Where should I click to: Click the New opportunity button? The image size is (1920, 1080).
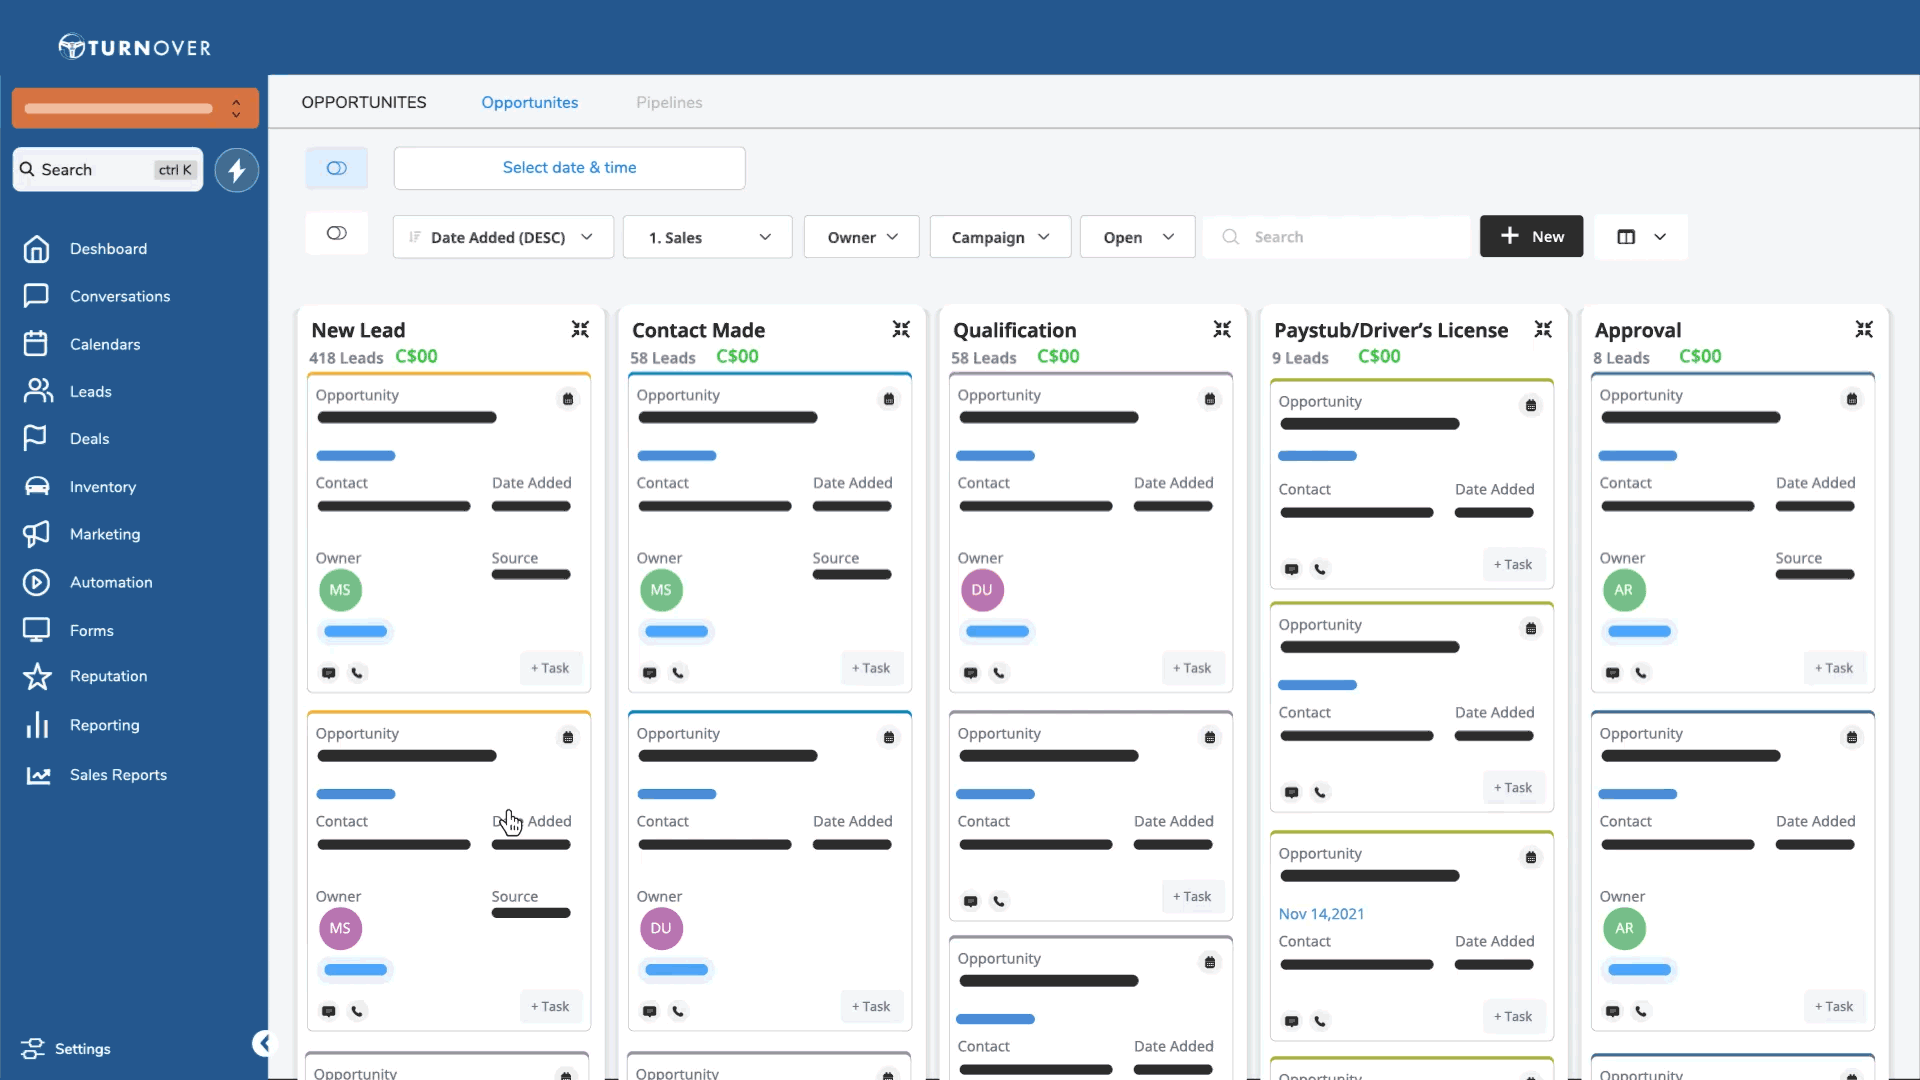click(1531, 237)
